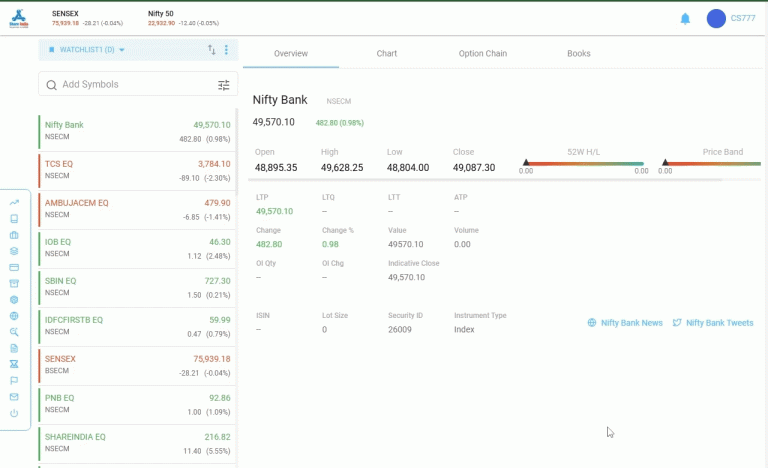Click the Low value 48,804.00
Screen dimensions: 768x468
point(408,168)
